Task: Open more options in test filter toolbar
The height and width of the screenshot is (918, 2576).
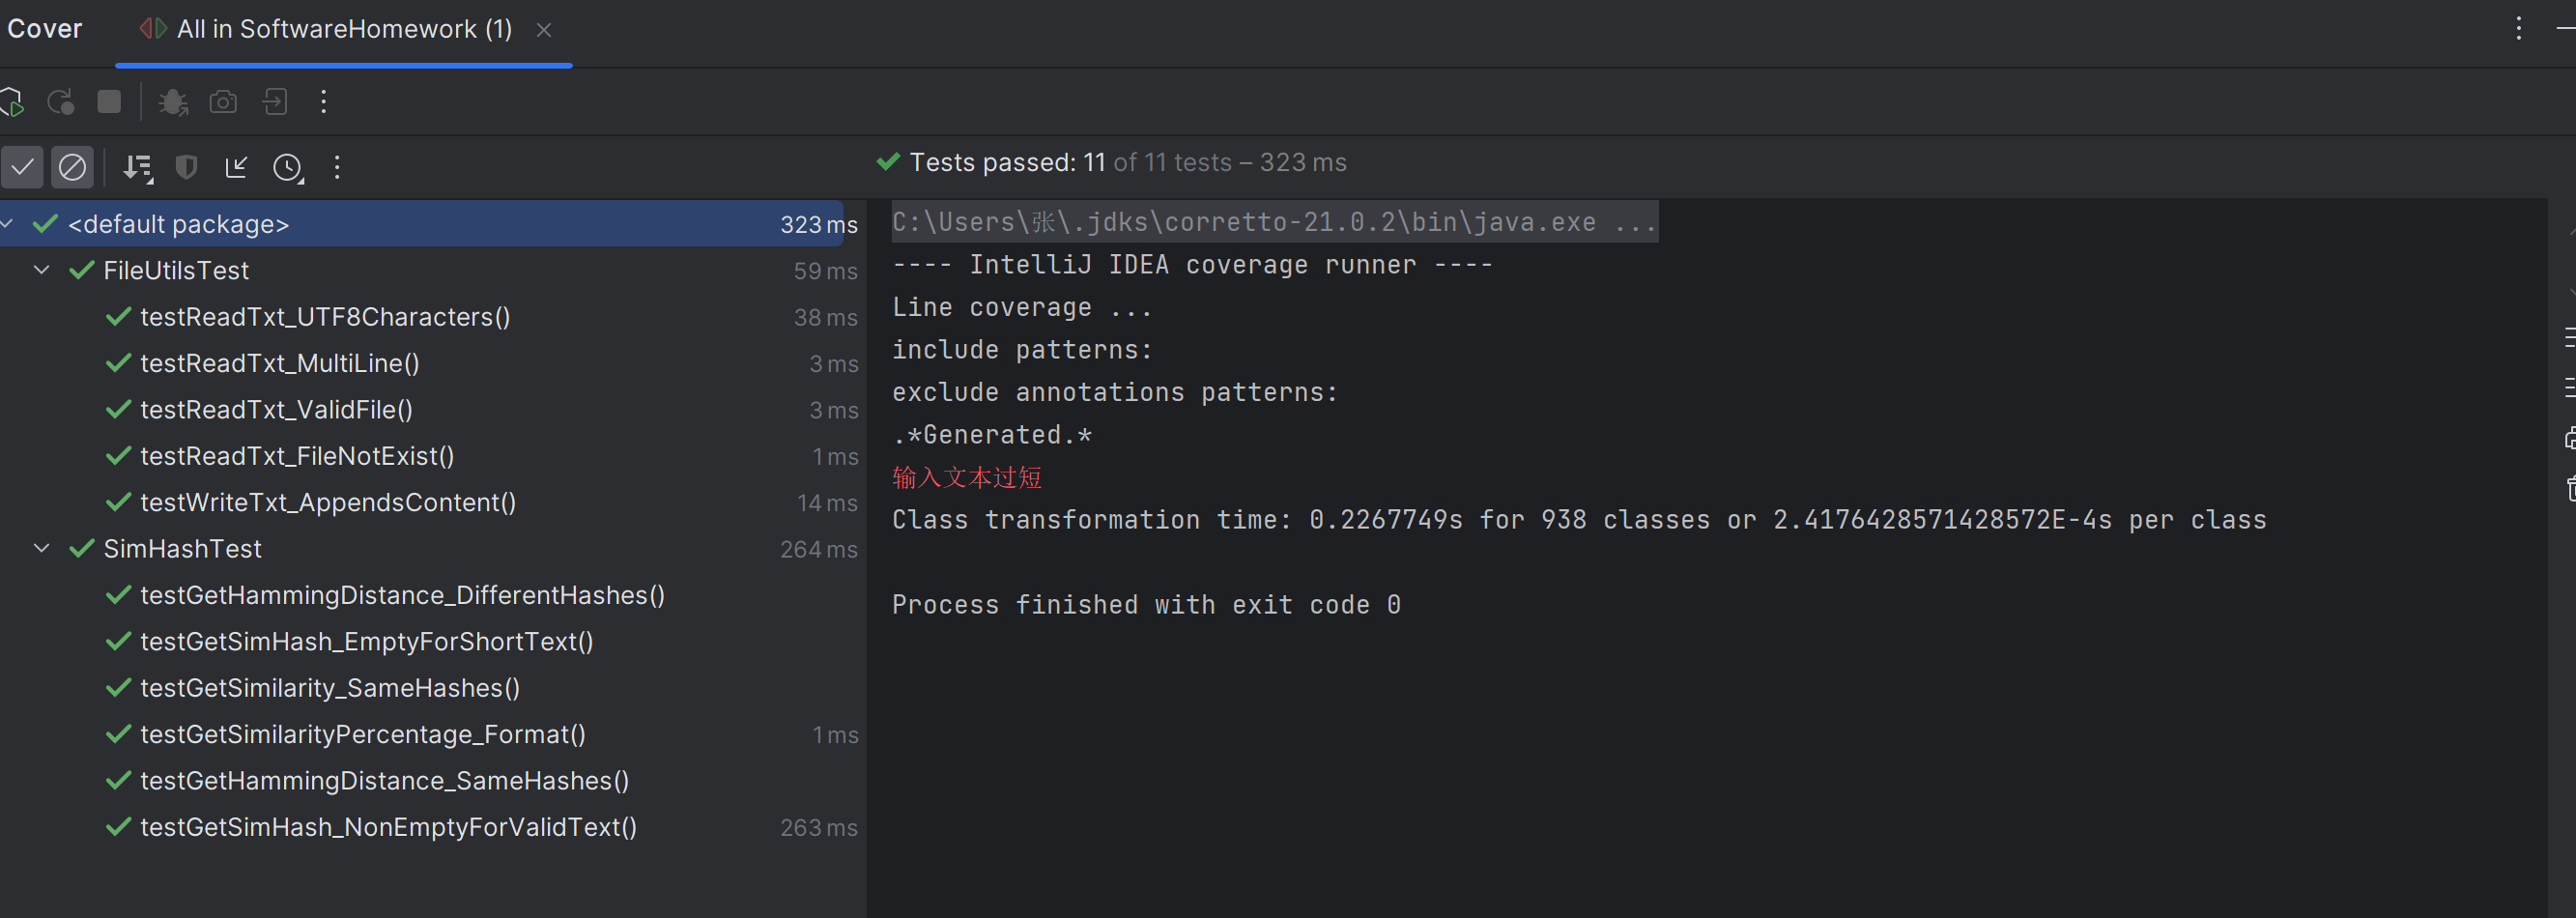Action: (337, 168)
